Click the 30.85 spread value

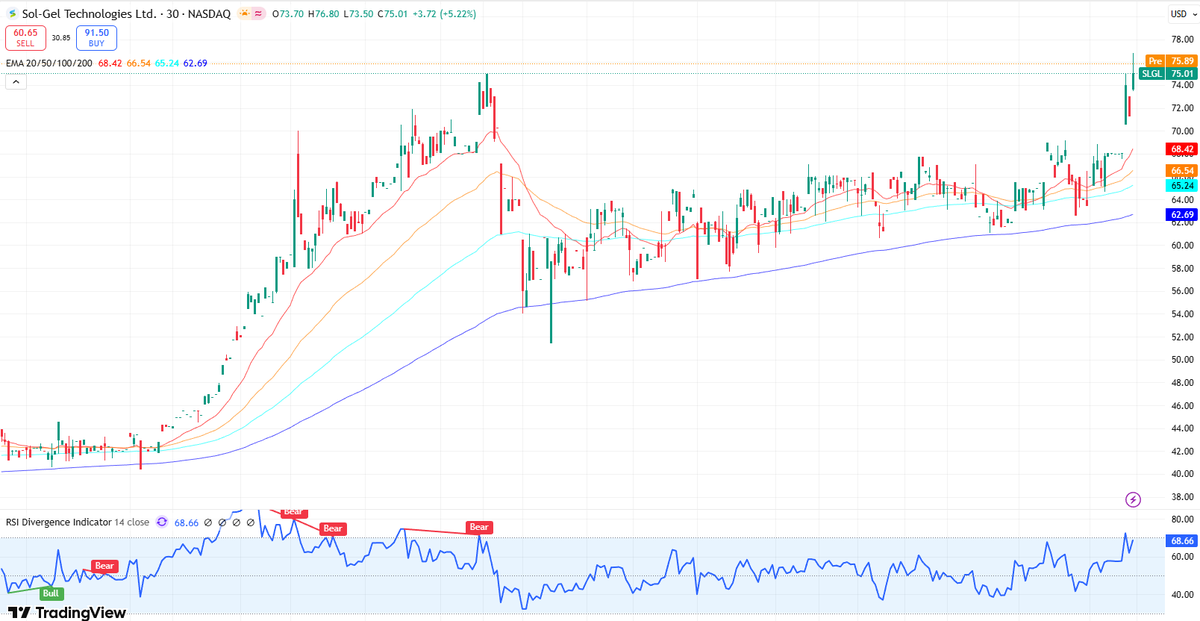click(60, 38)
